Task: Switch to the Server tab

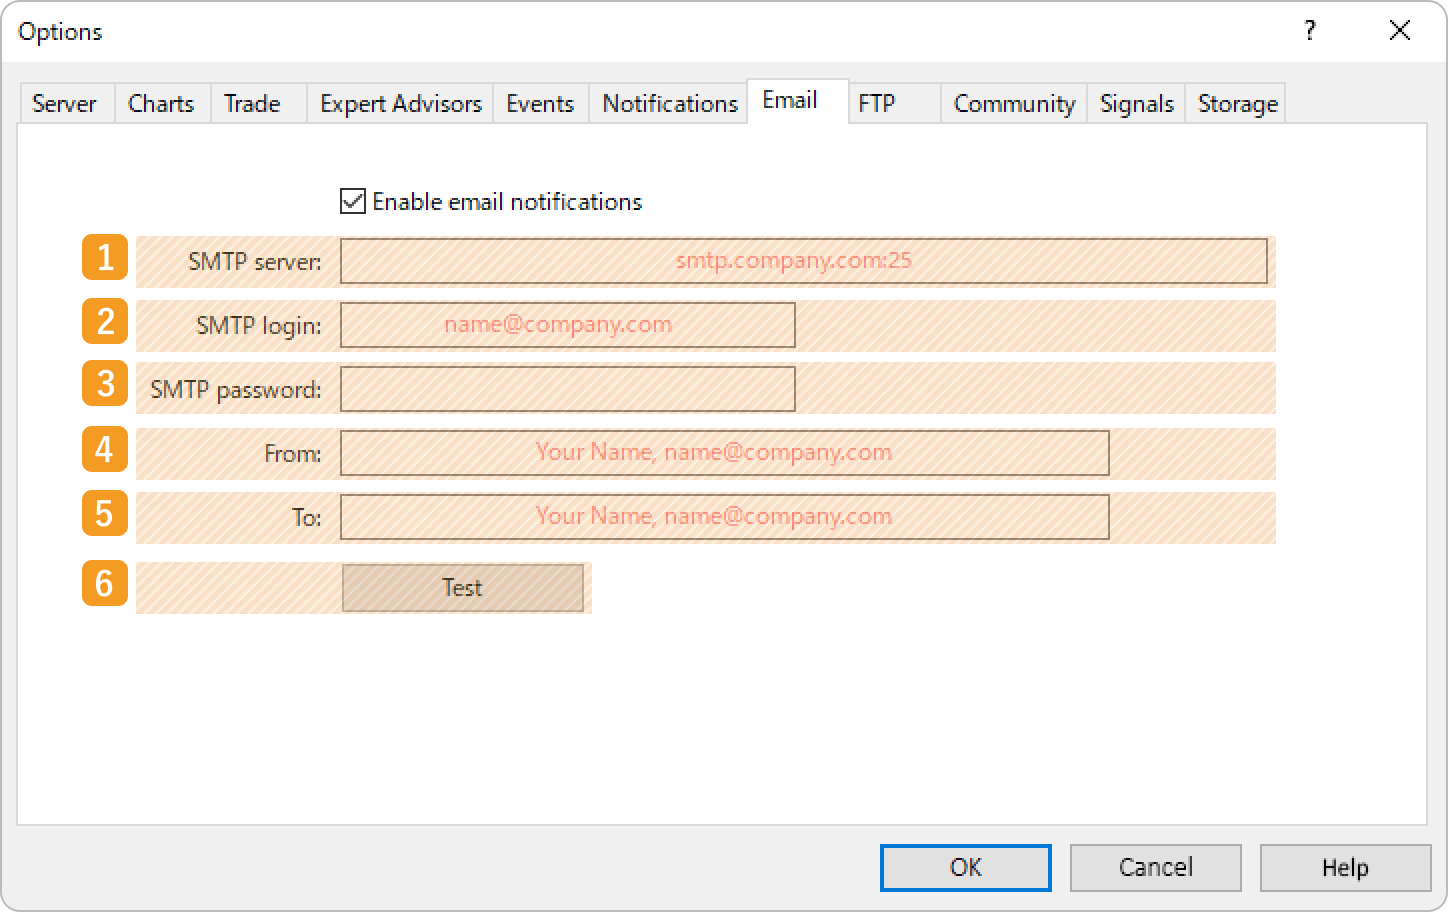Action: [64, 103]
